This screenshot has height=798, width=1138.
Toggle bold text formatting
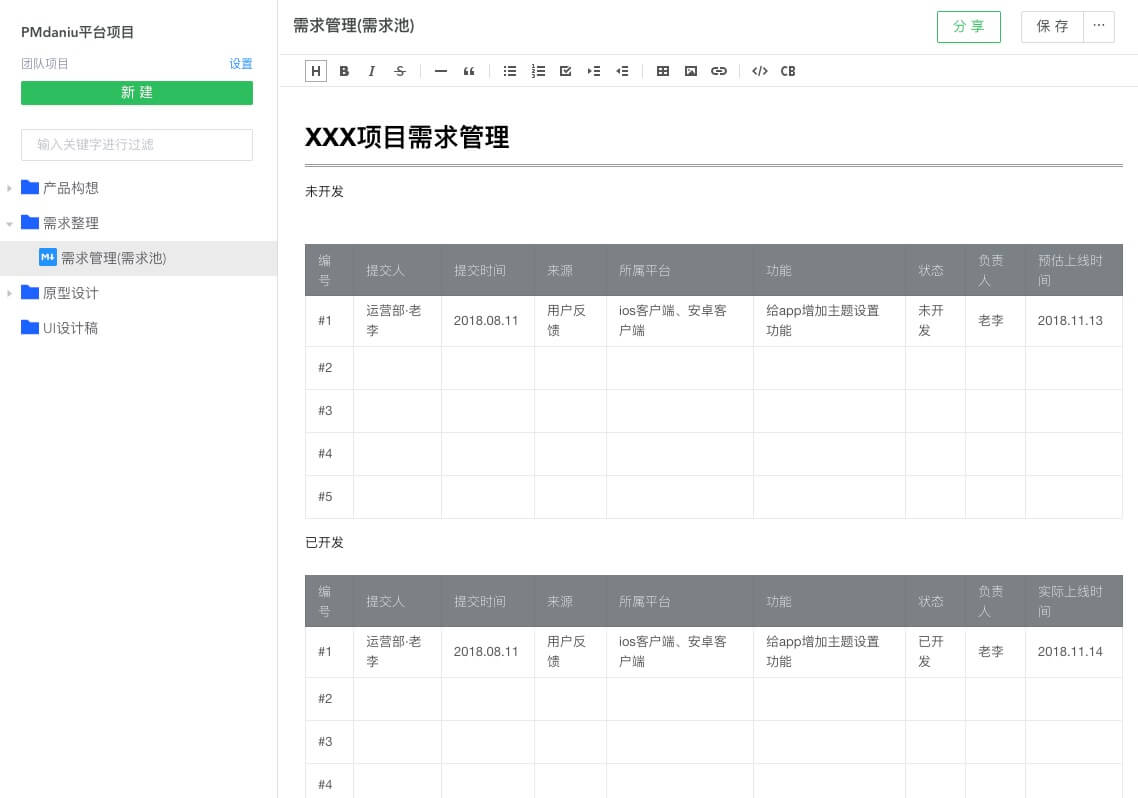pos(344,71)
